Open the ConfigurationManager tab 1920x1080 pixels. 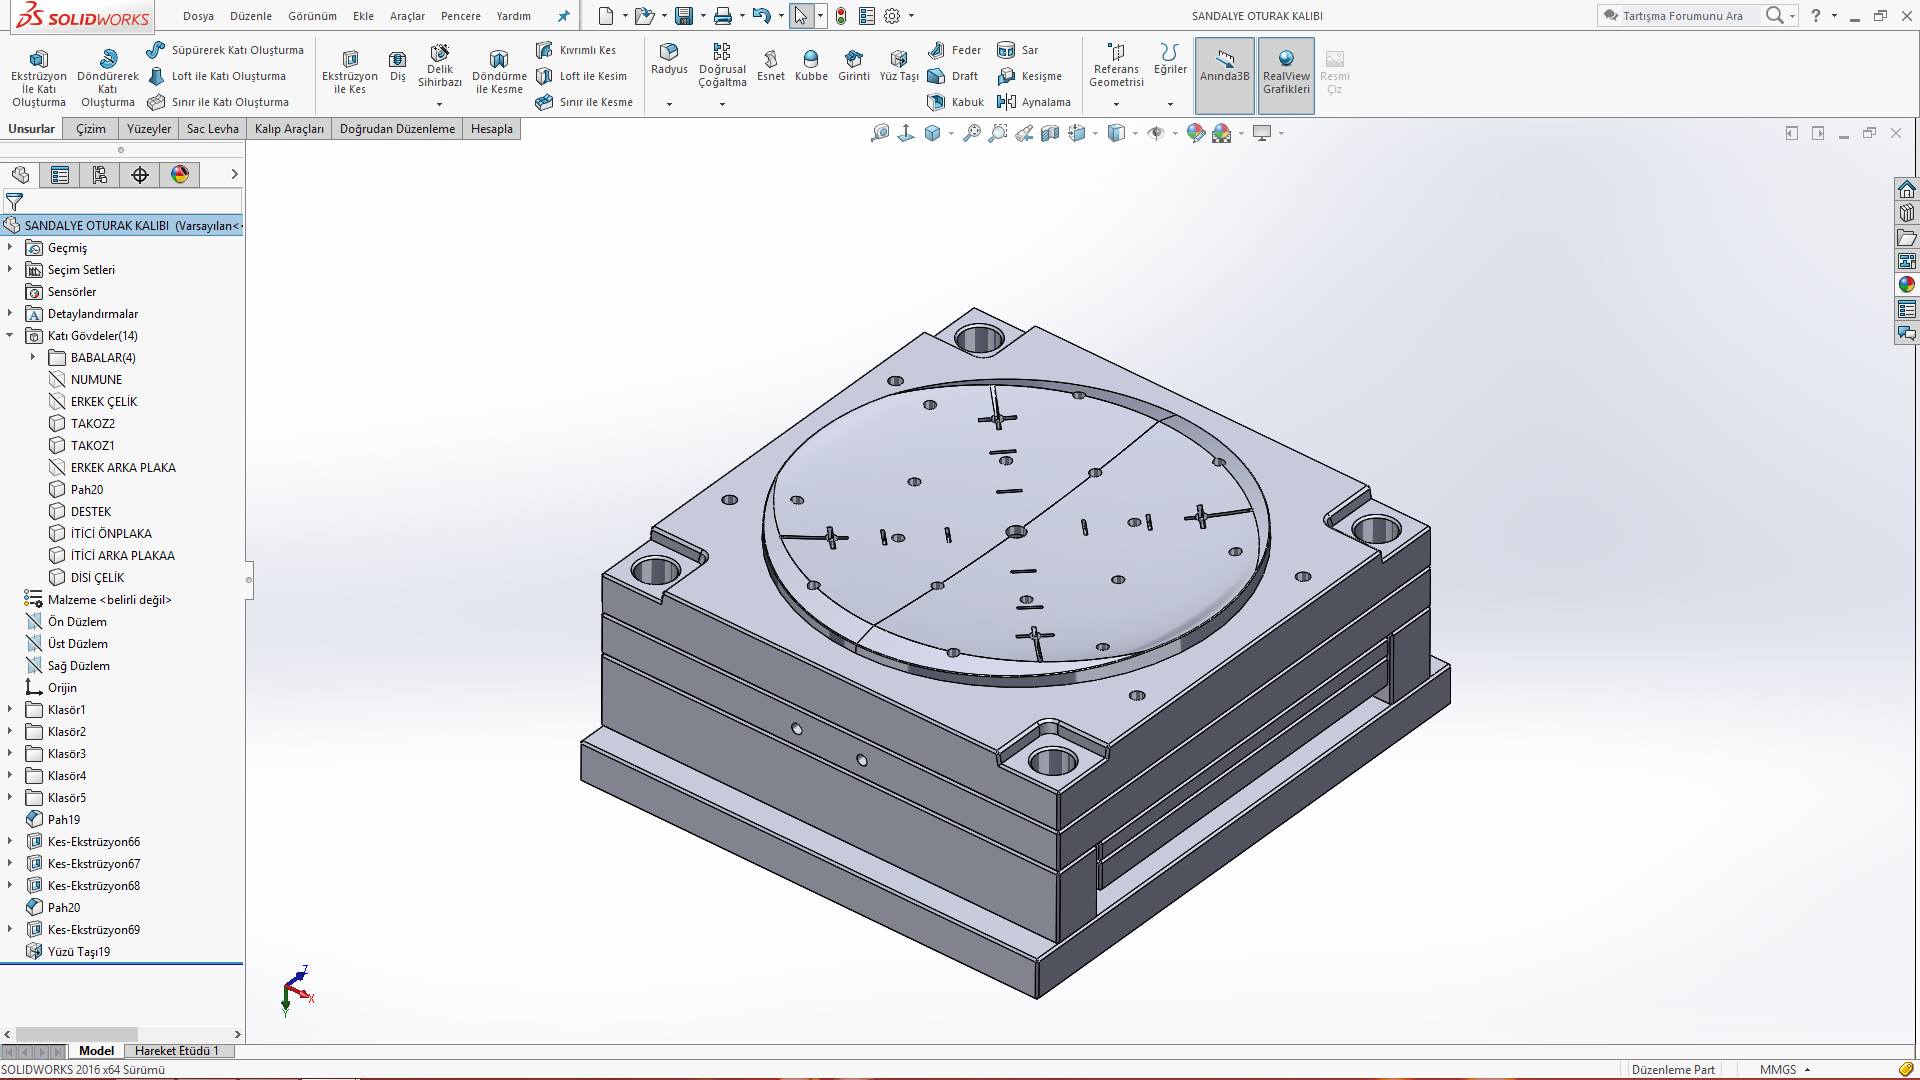coord(100,175)
